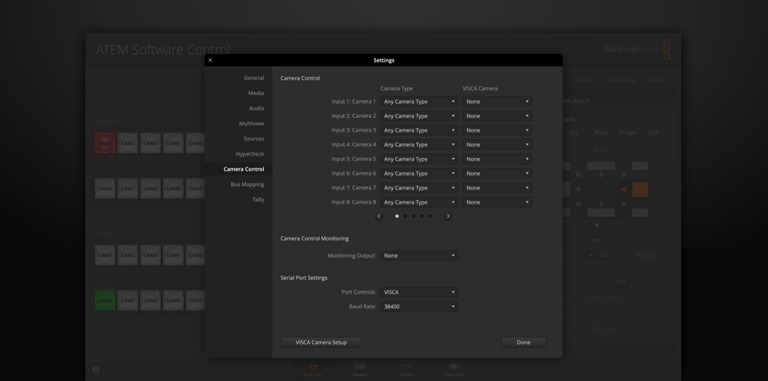Select CAM2 on the Preview bus

(x=128, y=255)
